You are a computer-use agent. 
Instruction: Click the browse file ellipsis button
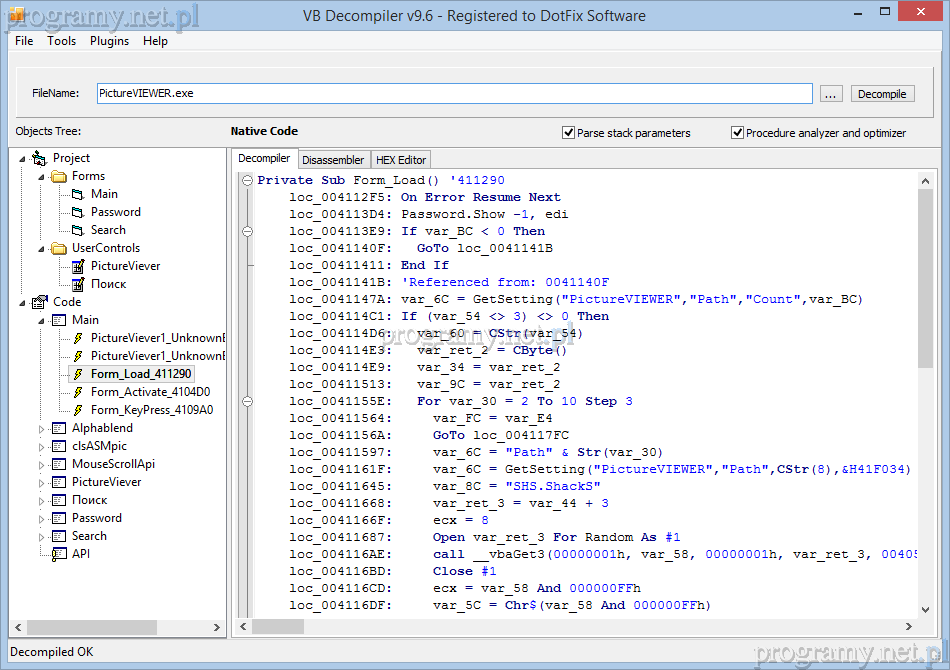point(831,93)
